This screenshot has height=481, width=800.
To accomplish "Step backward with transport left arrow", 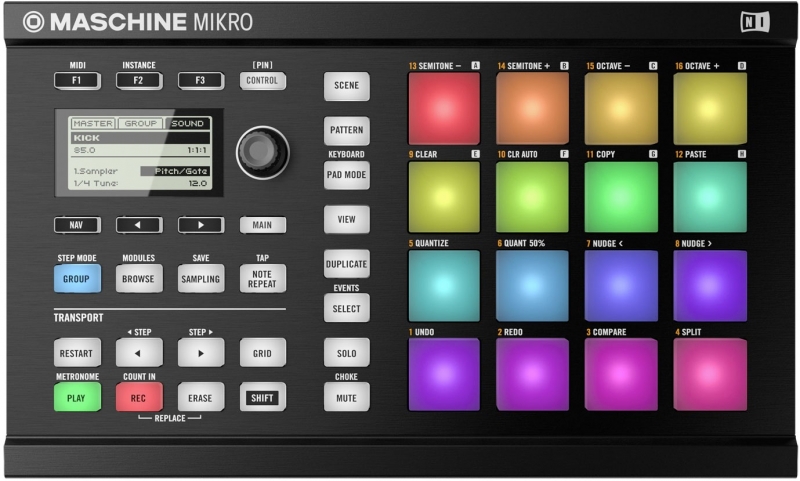I will [x=139, y=353].
